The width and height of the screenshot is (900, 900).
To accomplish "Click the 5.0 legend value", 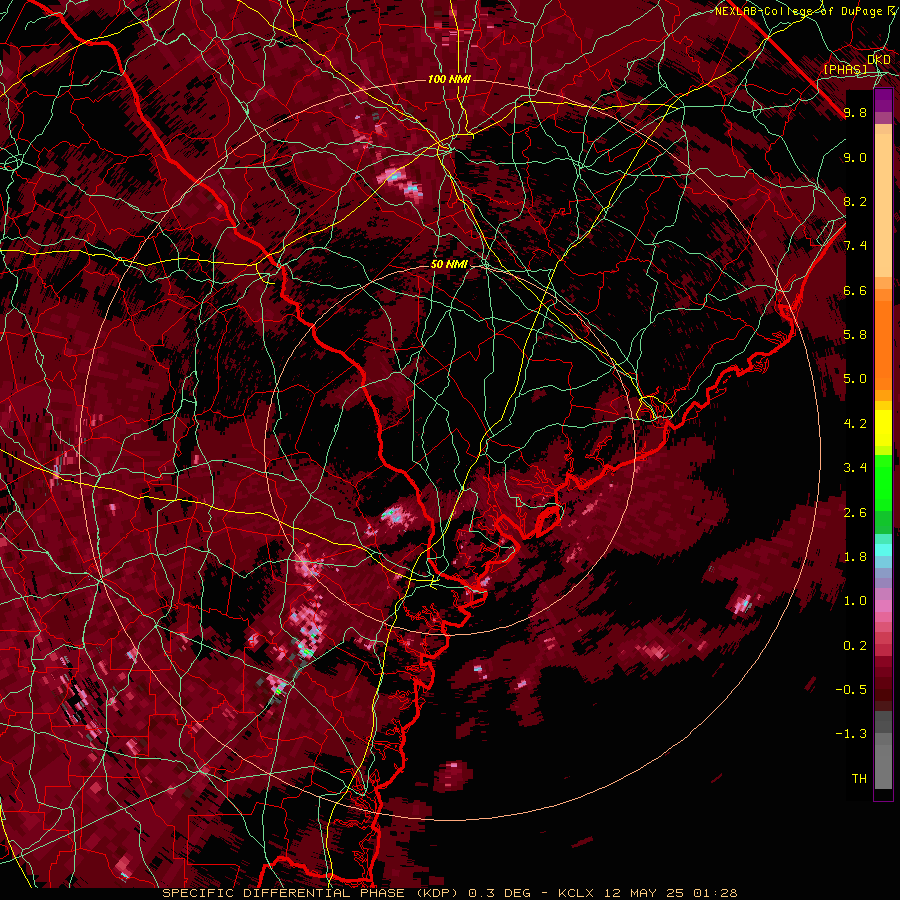I will point(855,379).
